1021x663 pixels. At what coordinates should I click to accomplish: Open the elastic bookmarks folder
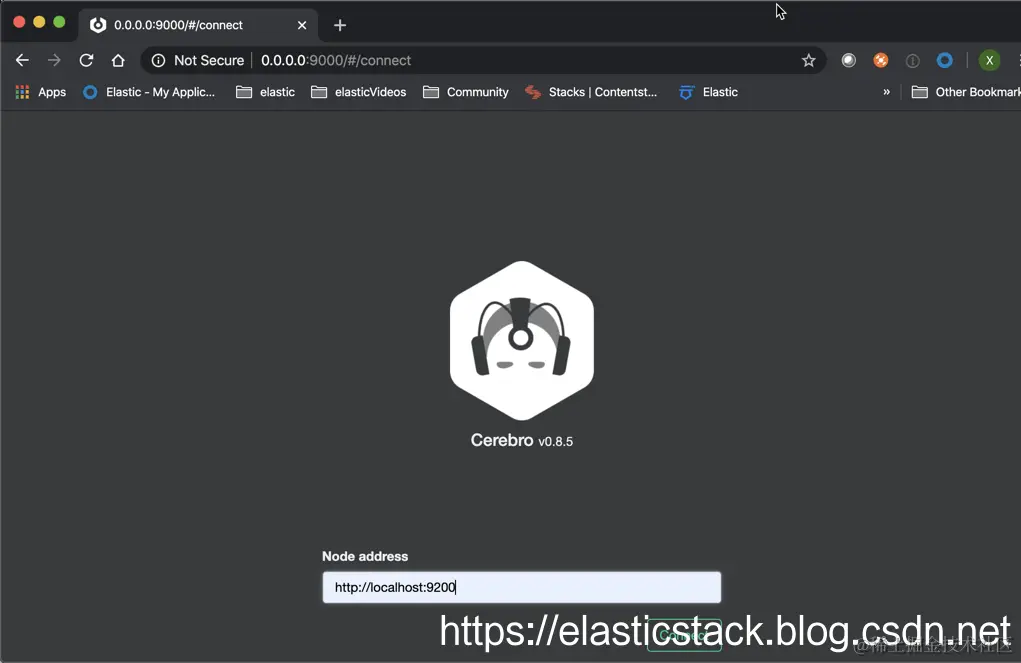[x=266, y=92]
